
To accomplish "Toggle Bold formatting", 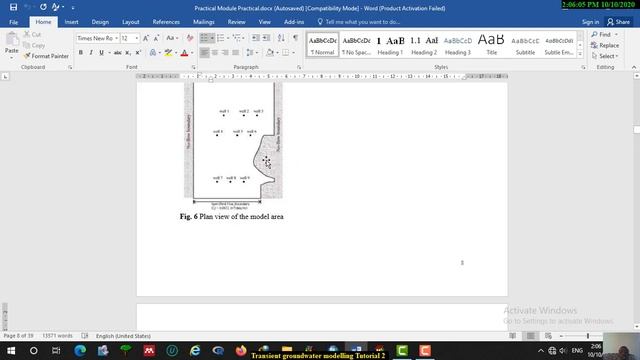I will click(x=81, y=52).
